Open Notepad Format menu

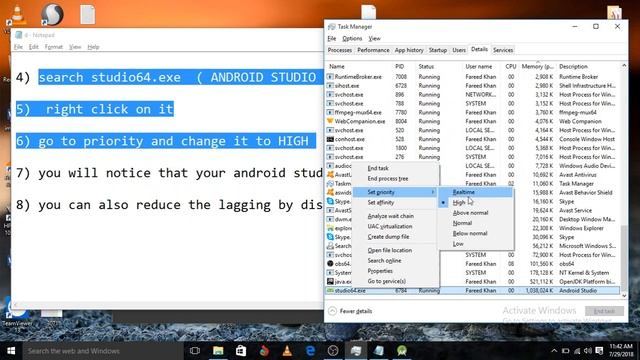pyautogui.click(x=53, y=47)
